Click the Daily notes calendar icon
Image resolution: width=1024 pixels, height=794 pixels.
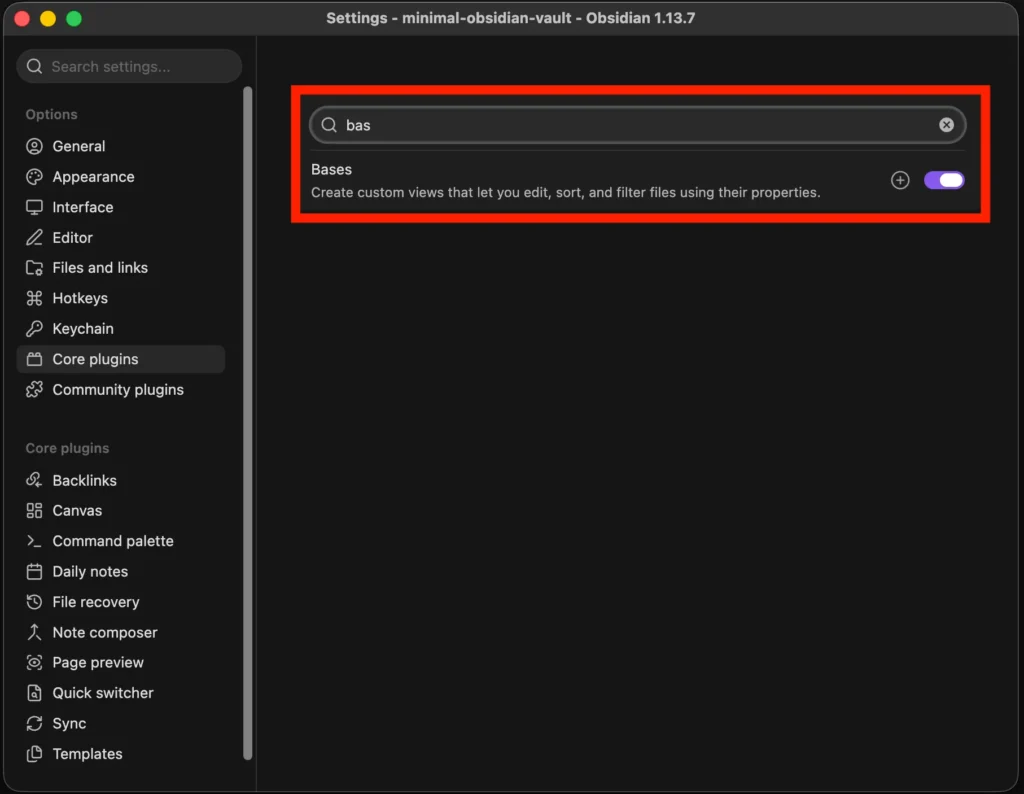click(34, 571)
